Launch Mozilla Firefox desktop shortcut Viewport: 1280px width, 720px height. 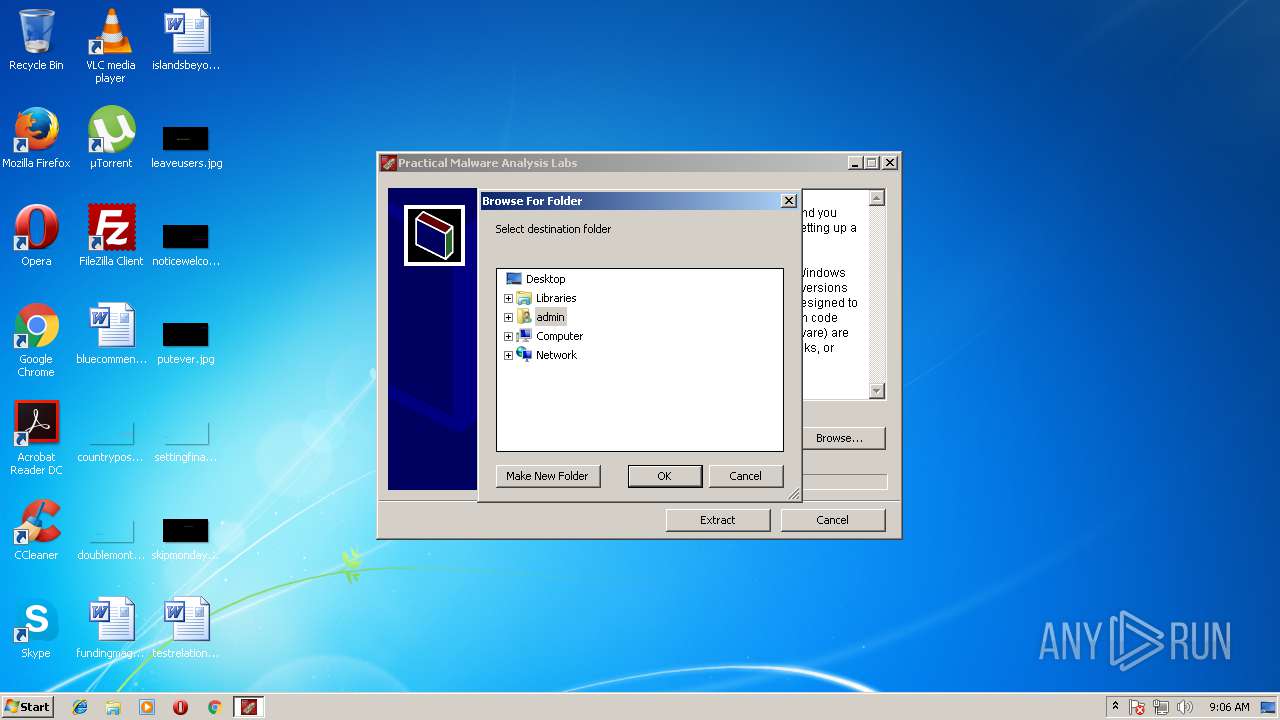point(36,138)
